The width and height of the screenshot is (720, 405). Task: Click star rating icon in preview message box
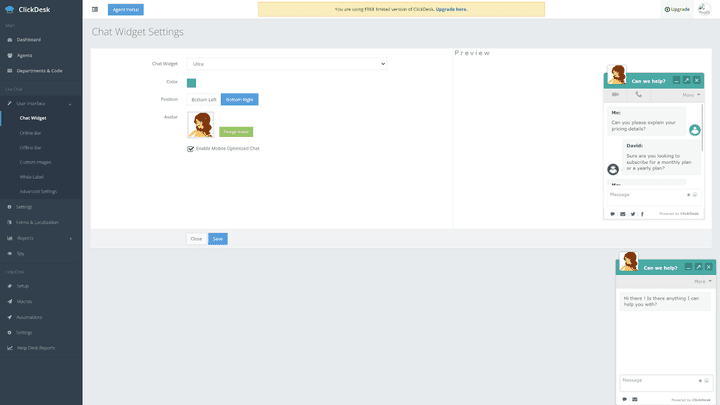(688, 195)
